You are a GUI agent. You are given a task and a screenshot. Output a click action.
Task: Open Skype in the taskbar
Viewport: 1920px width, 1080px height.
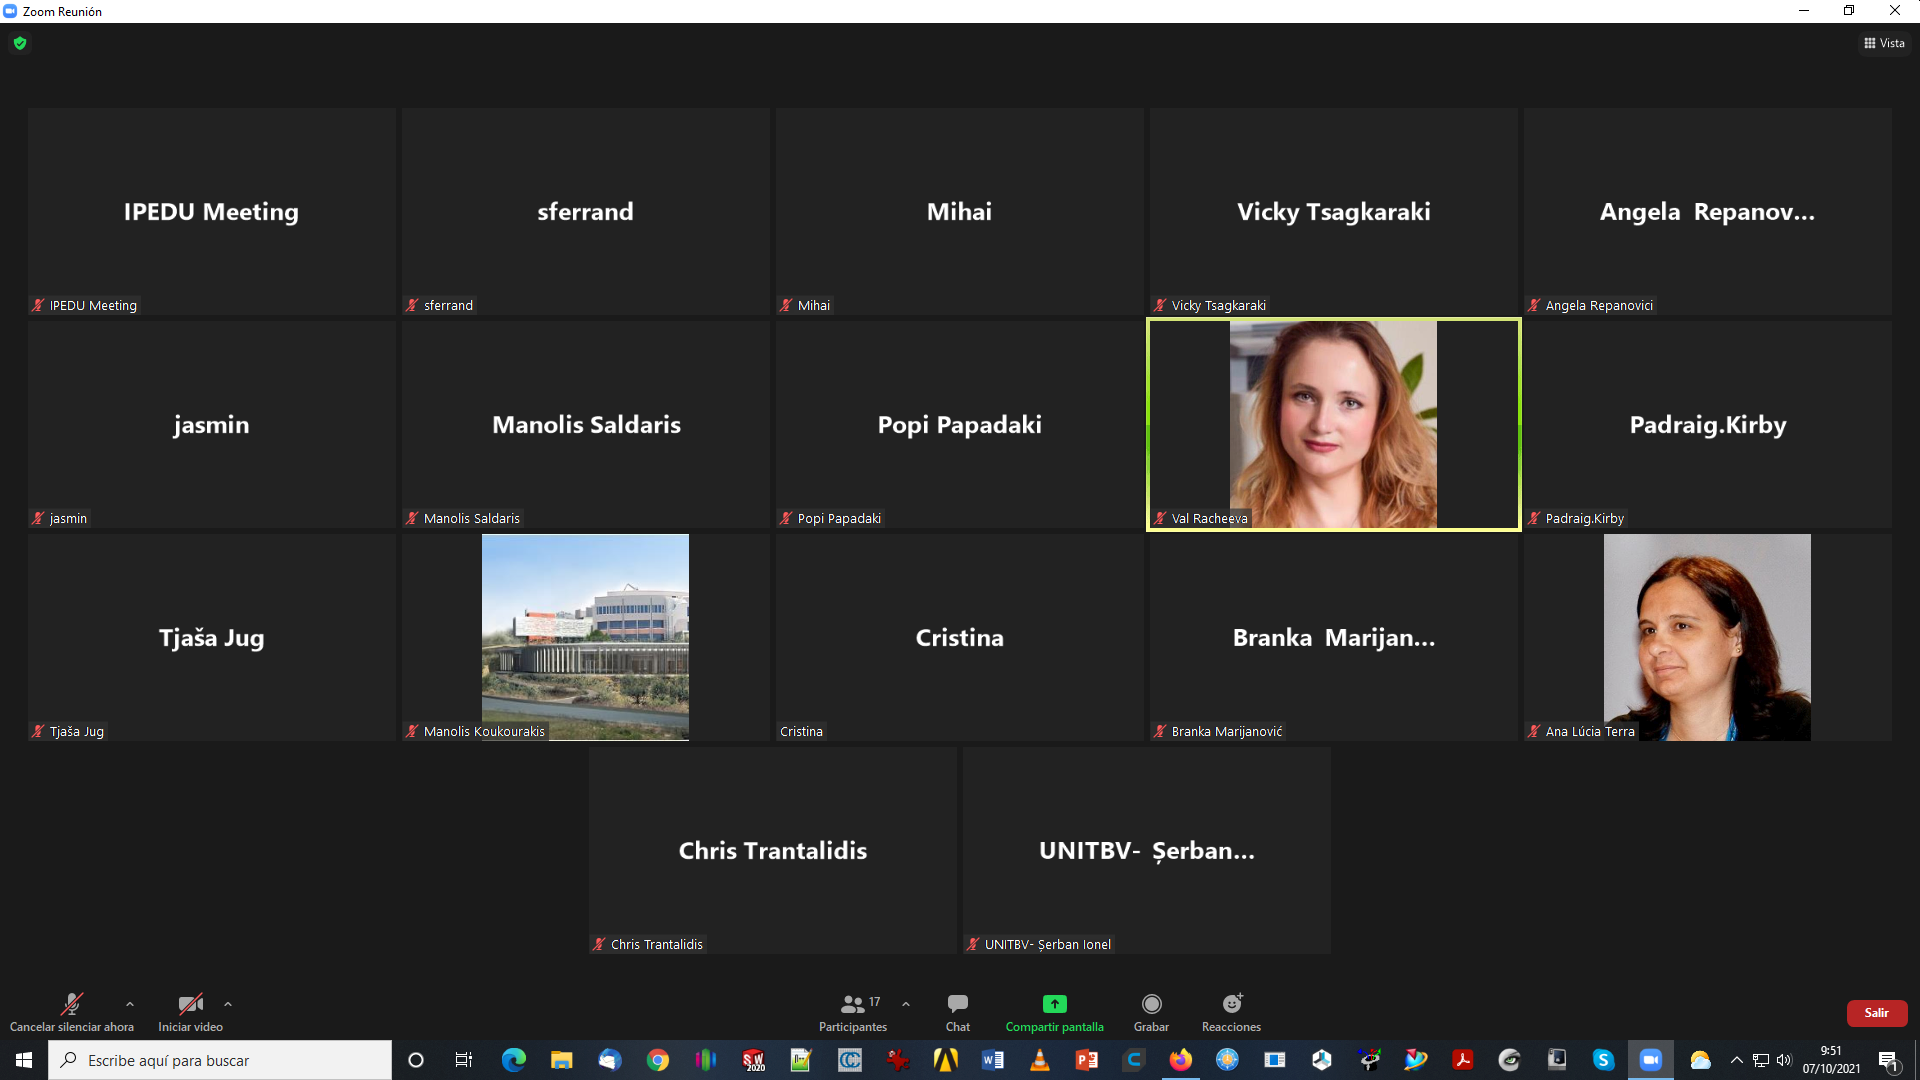pyautogui.click(x=1603, y=1060)
